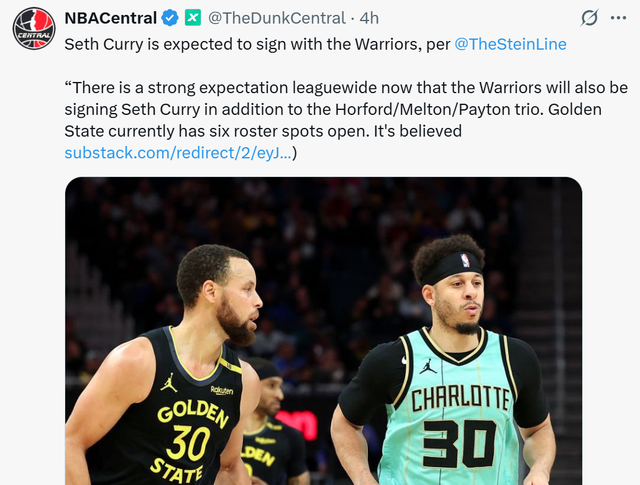640x485 pixels.
Task: Click the Jordan logo on the Charlotte jersey
Action: [428, 367]
